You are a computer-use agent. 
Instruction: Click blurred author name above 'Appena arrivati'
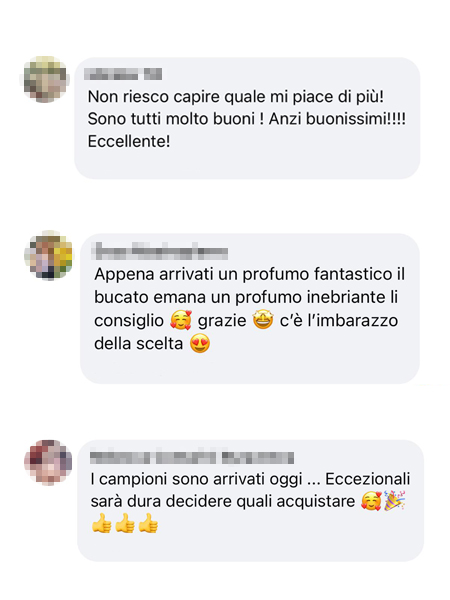pyautogui.click(x=161, y=251)
